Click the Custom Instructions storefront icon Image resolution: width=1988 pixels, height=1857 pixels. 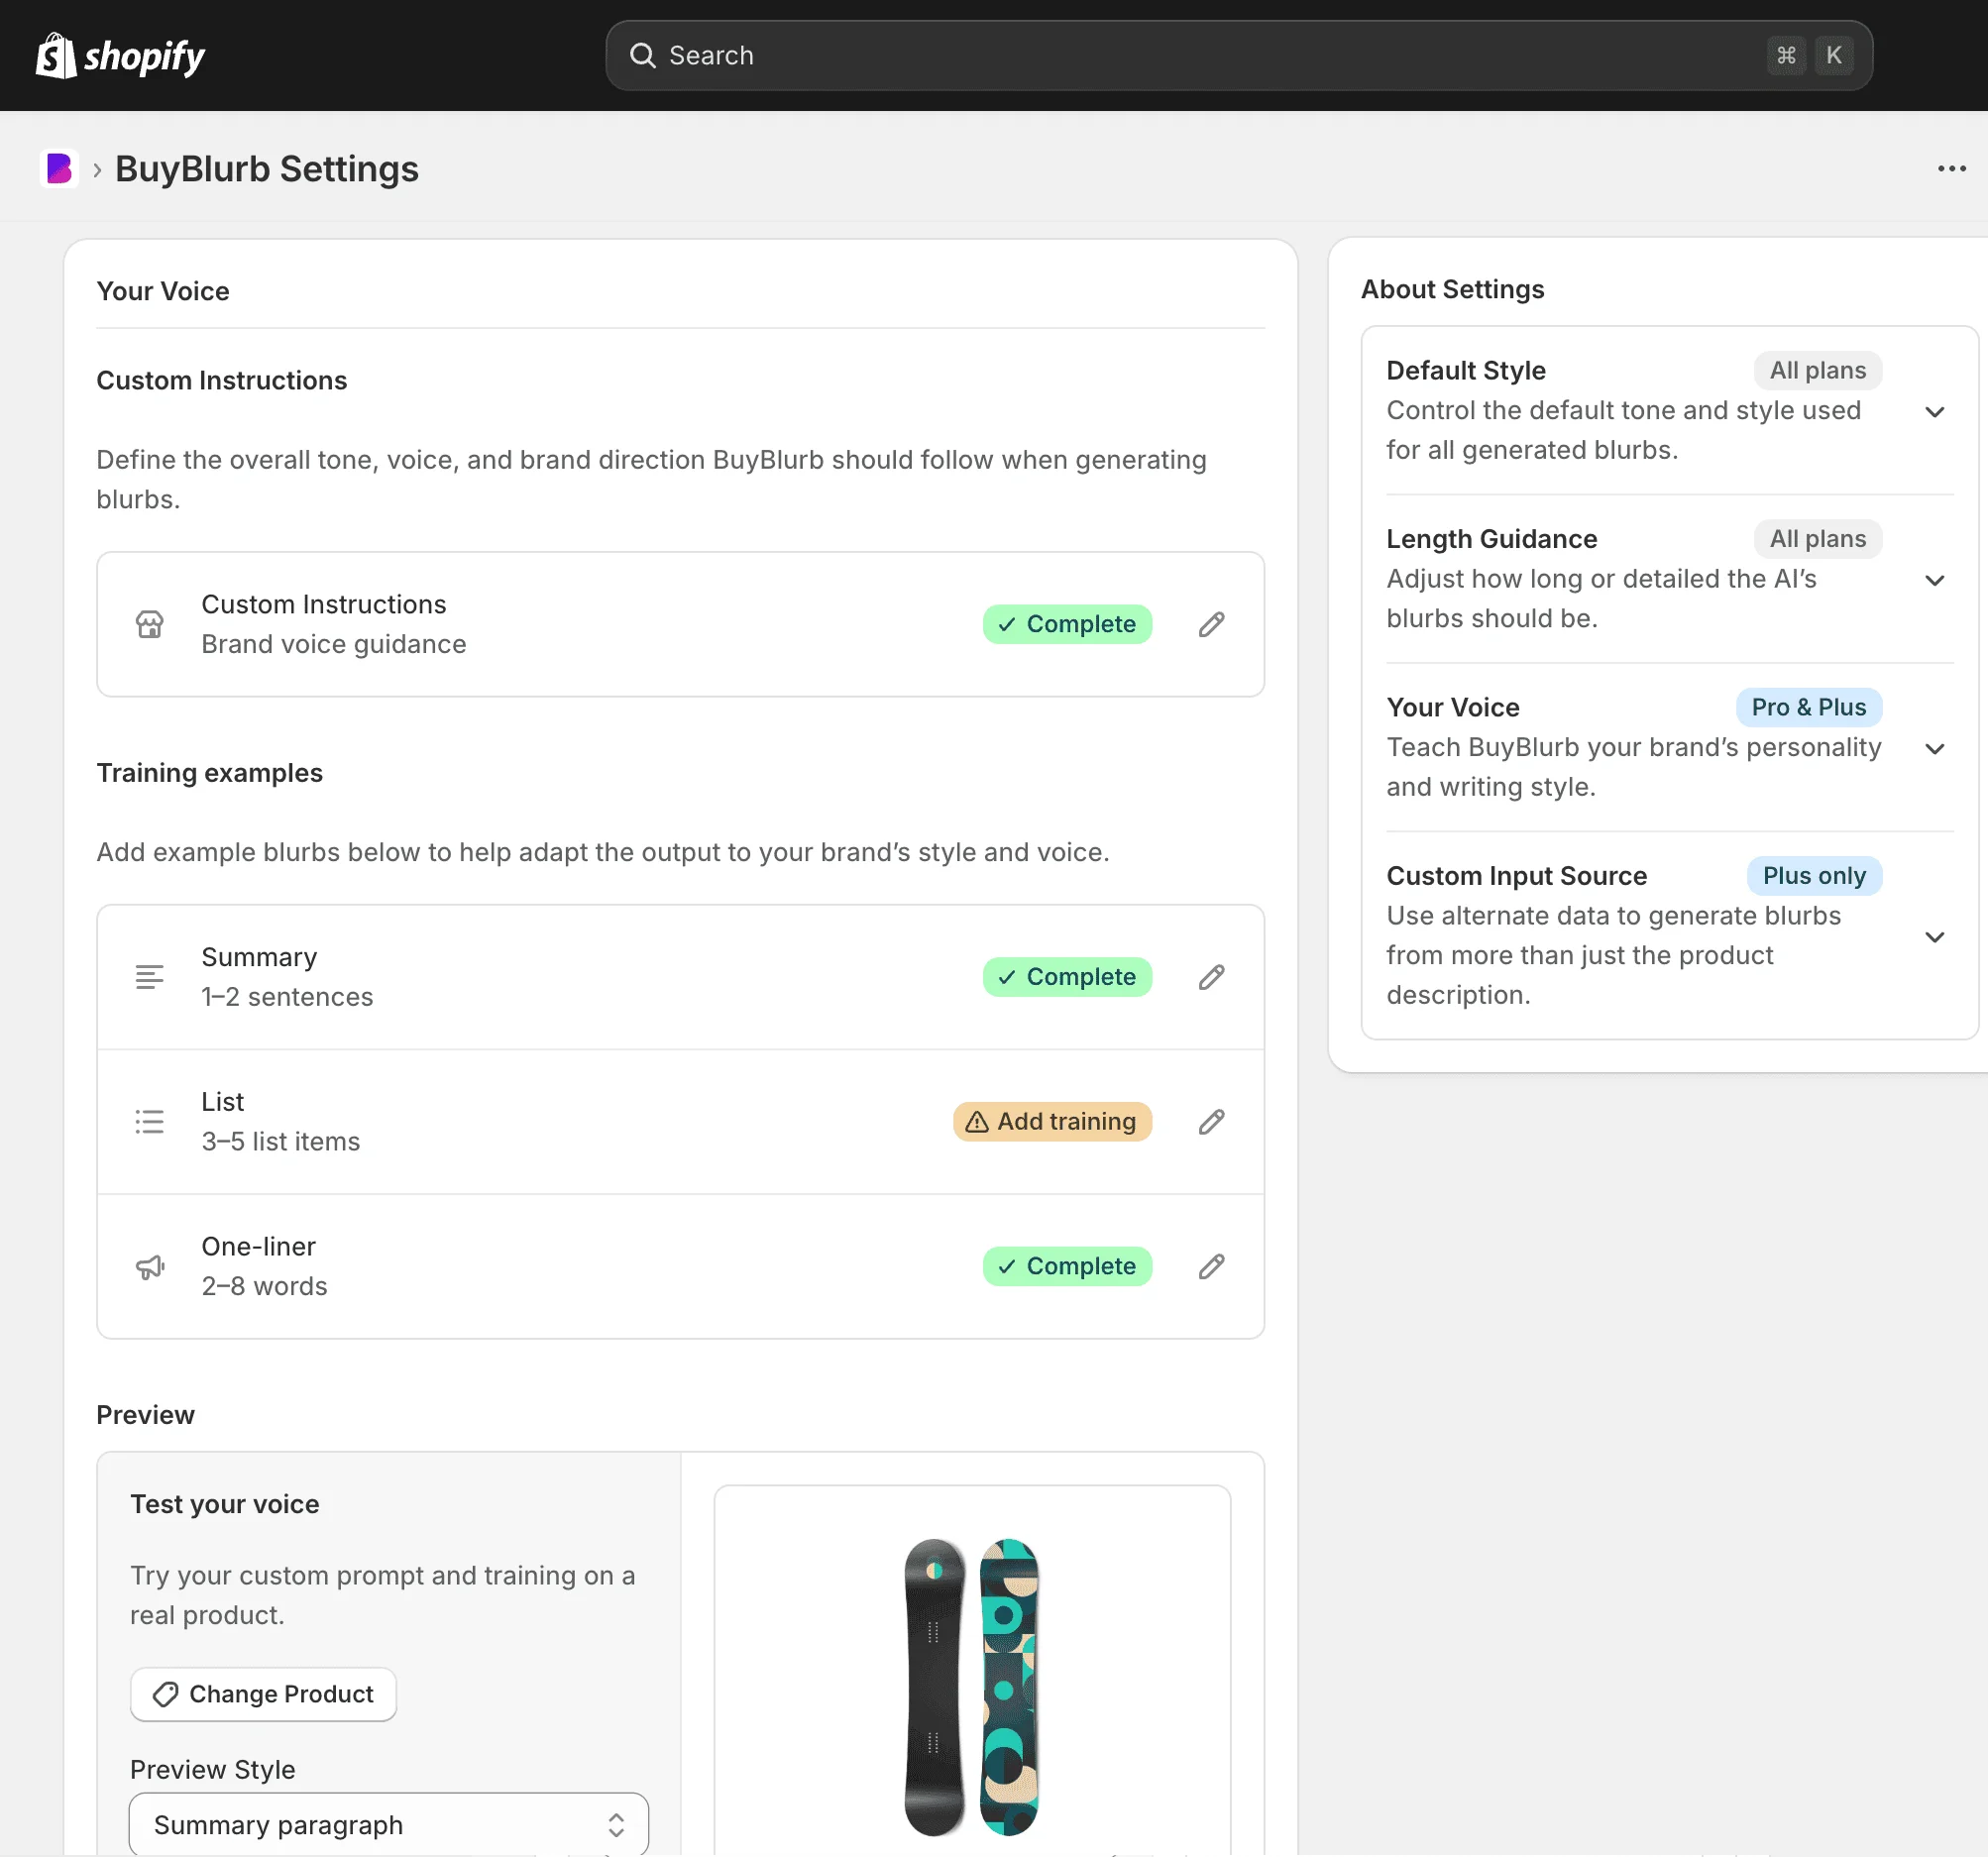tap(150, 624)
